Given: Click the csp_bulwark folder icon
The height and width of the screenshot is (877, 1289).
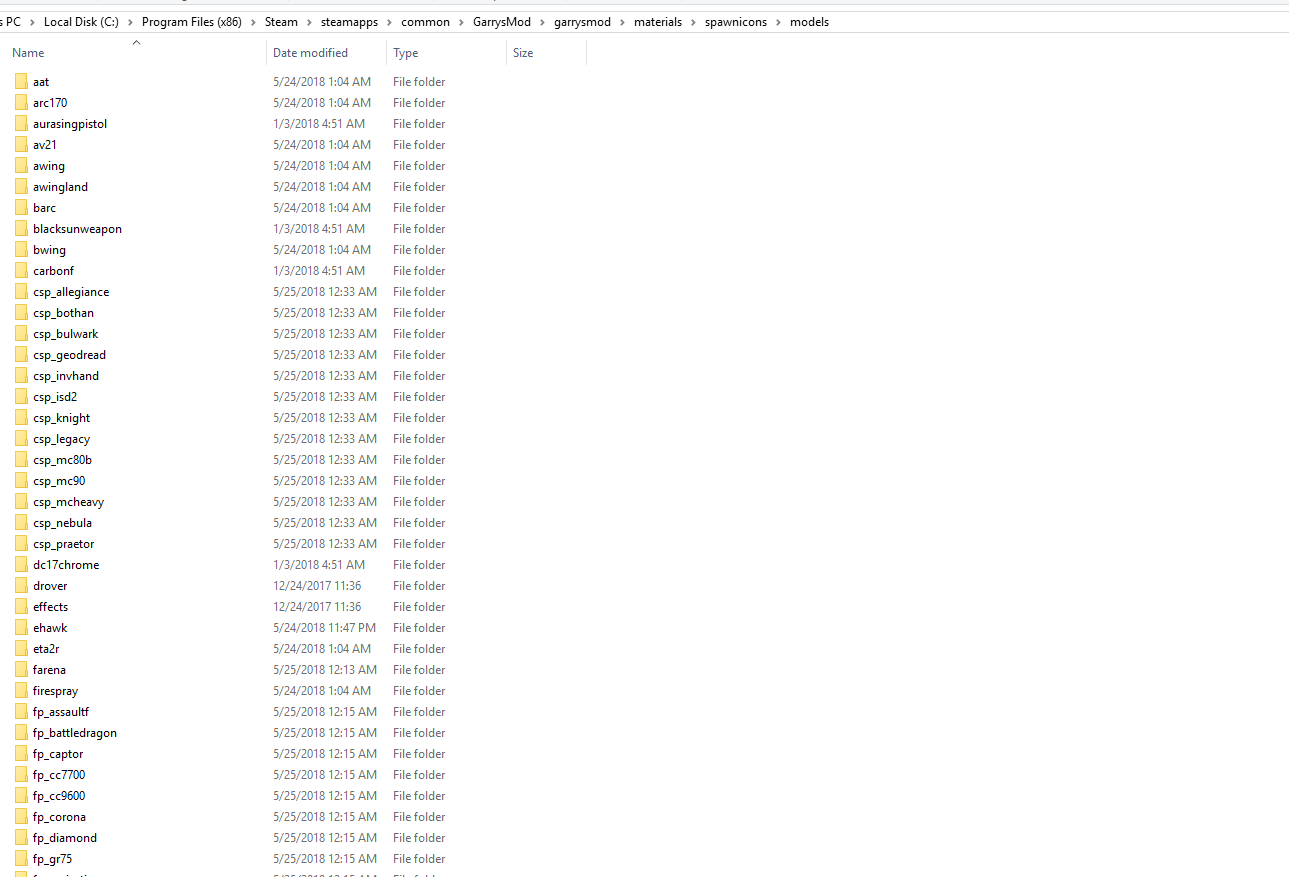Looking at the screenshot, I should (22, 334).
